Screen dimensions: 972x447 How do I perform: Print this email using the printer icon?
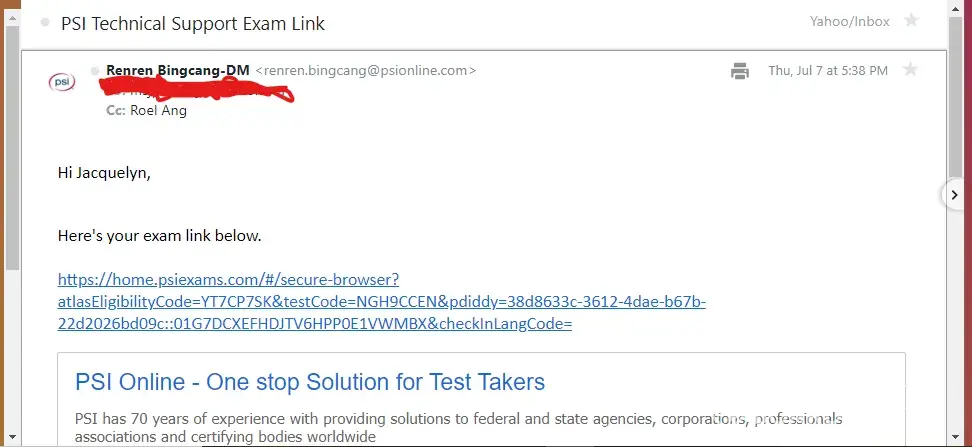(x=740, y=71)
